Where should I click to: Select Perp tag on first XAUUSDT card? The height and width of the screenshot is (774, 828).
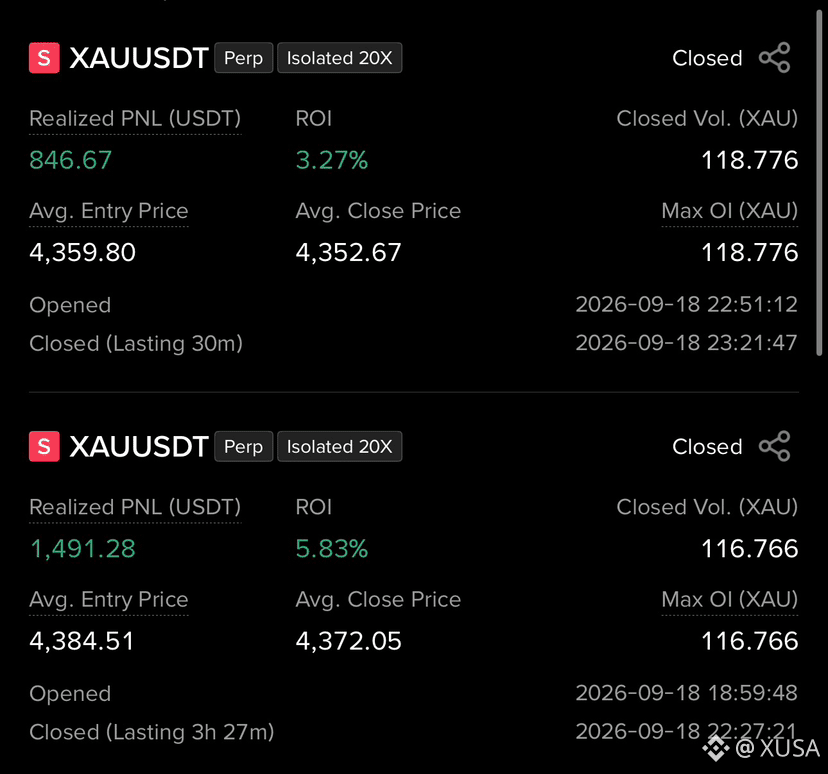pos(243,58)
